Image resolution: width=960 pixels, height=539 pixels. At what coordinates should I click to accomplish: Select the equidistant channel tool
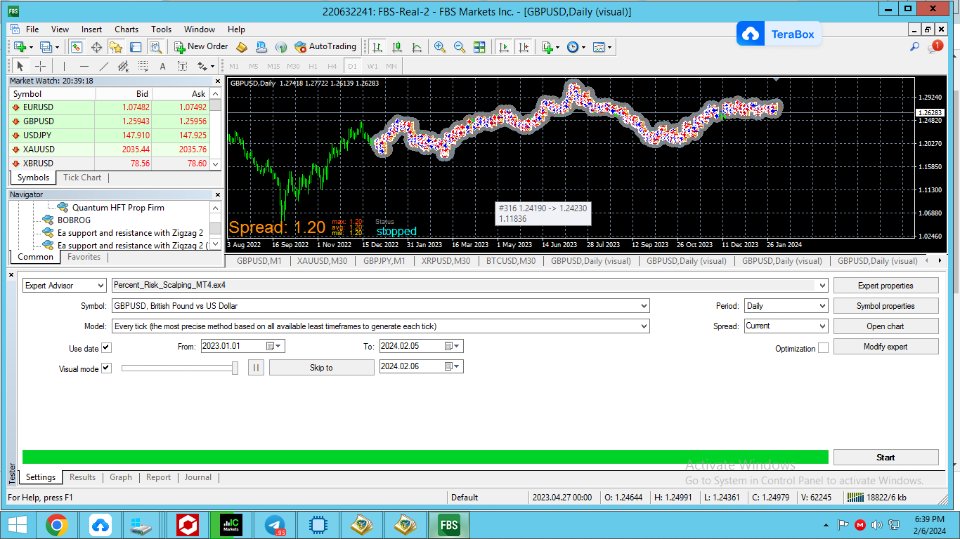(123, 66)
